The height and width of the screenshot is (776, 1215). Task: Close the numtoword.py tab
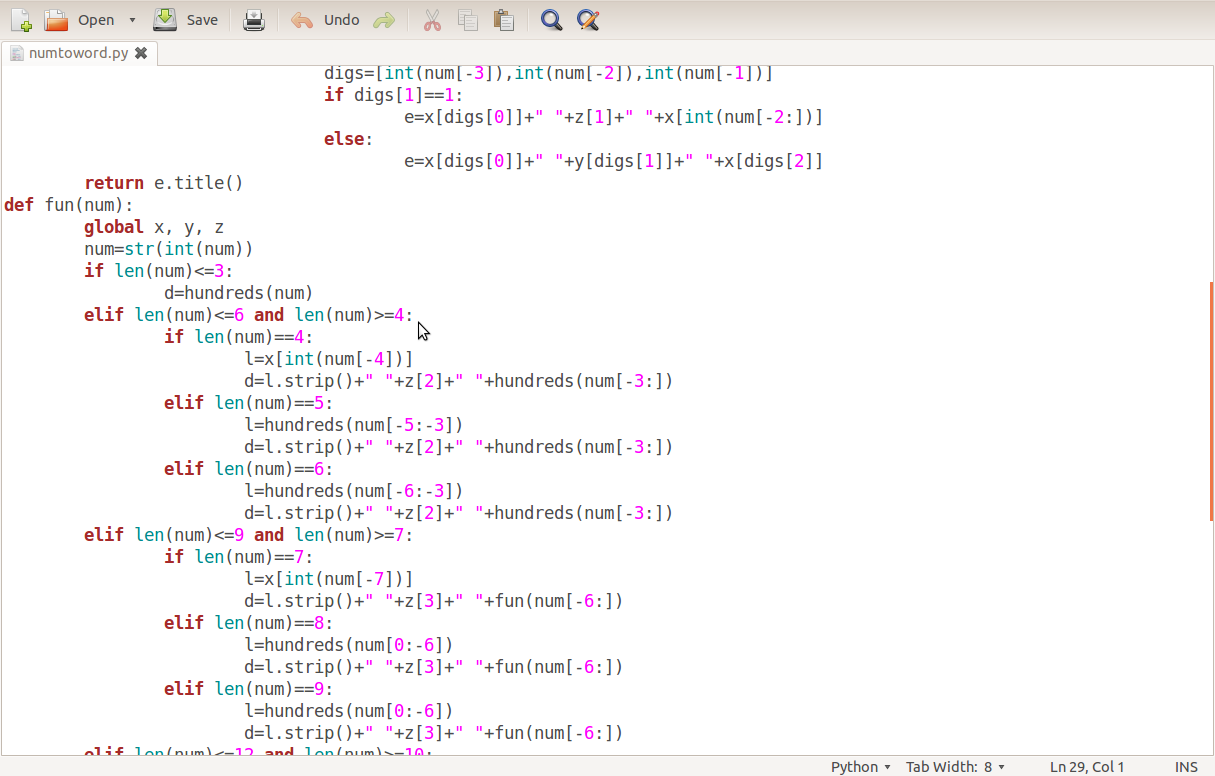(x=139, y=54)
